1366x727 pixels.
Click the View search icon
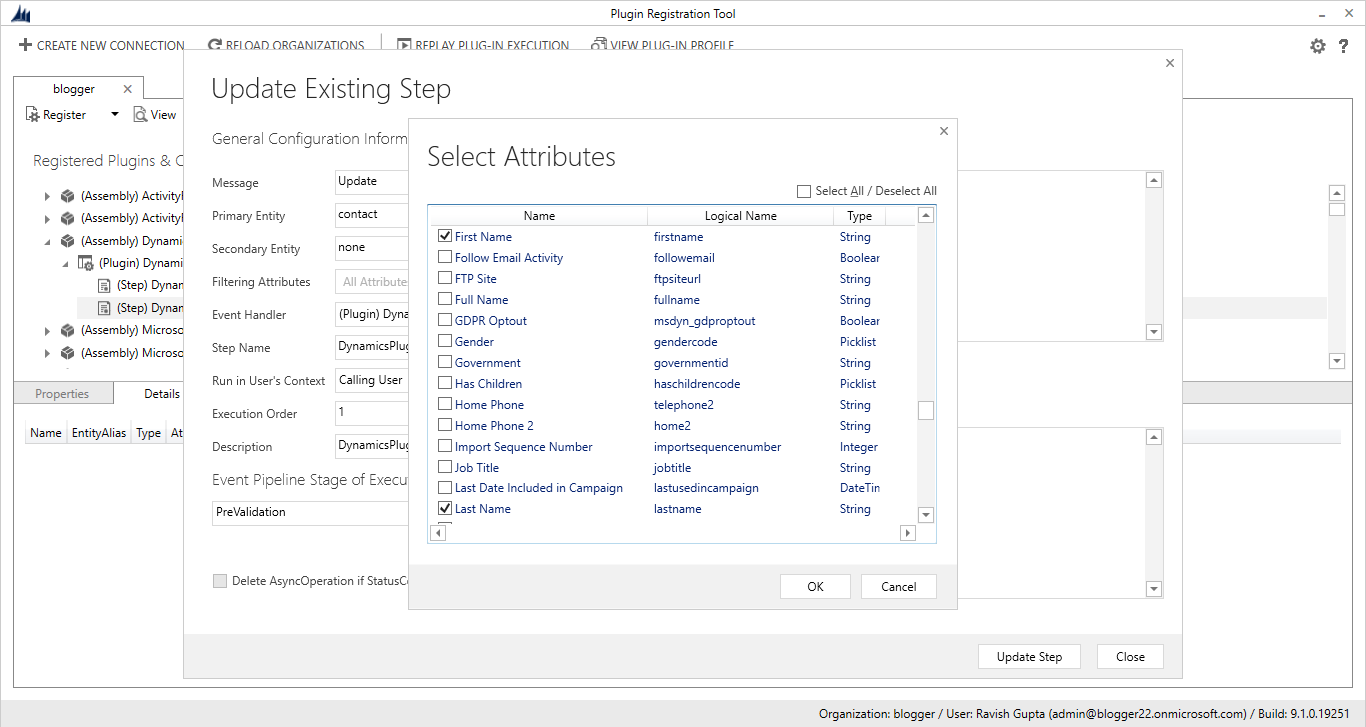(139, 113)
